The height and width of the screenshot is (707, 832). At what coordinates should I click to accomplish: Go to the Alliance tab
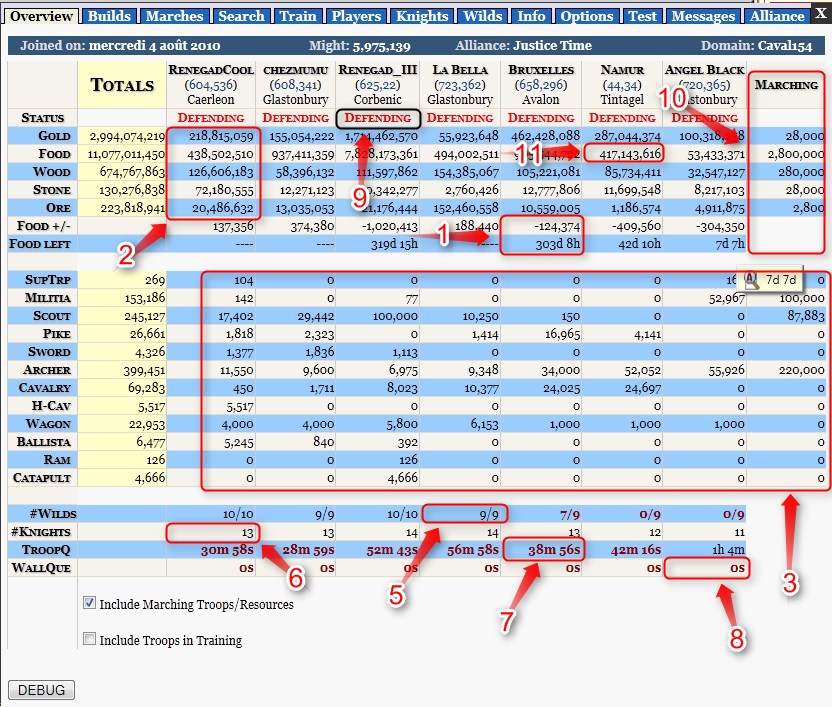[777, 16]
